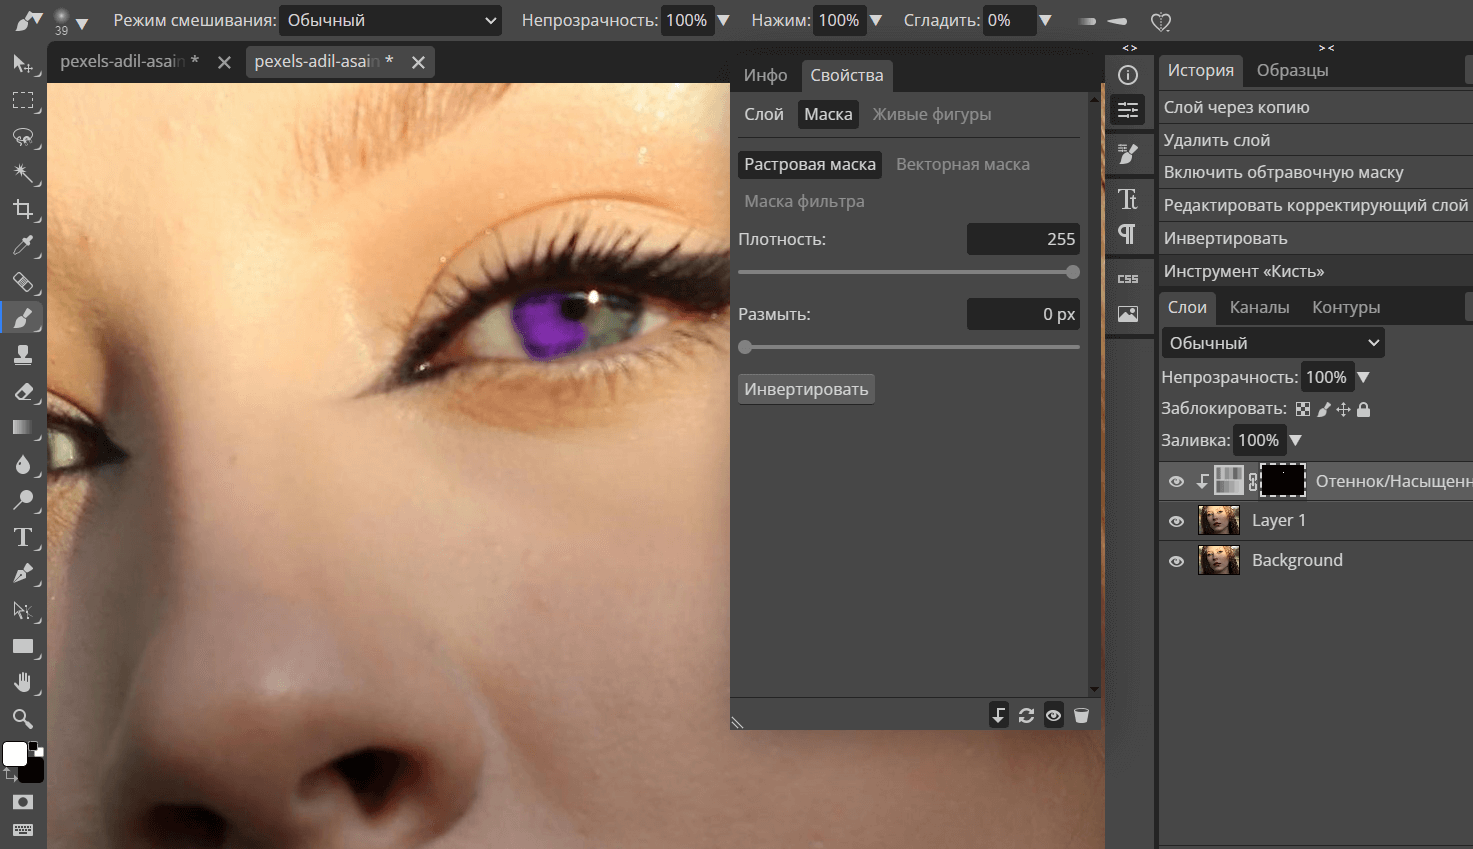Select Векторная маска option
Viewport: 1473px width, 849px height.
tap(962, 164)
